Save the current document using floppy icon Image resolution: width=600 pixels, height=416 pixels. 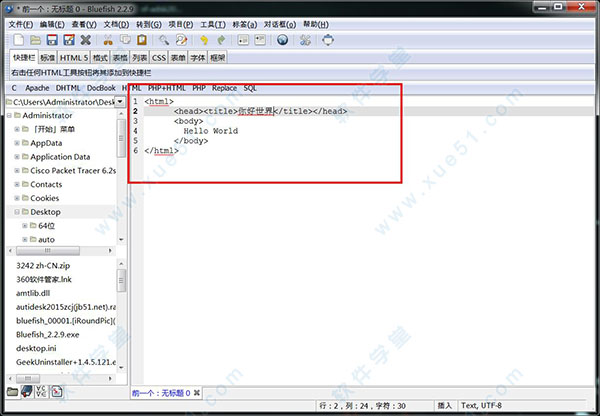pyautogui.click(x=52, y=40)
